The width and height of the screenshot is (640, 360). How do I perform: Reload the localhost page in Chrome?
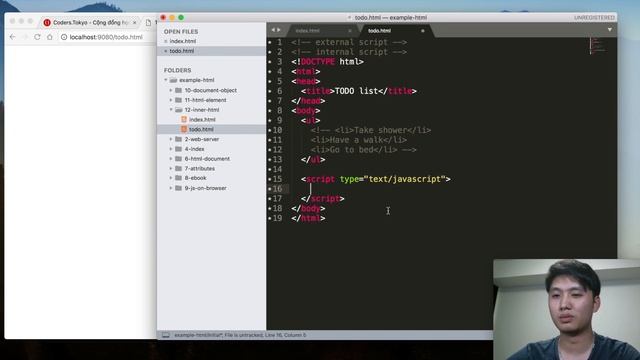[37, 37]
